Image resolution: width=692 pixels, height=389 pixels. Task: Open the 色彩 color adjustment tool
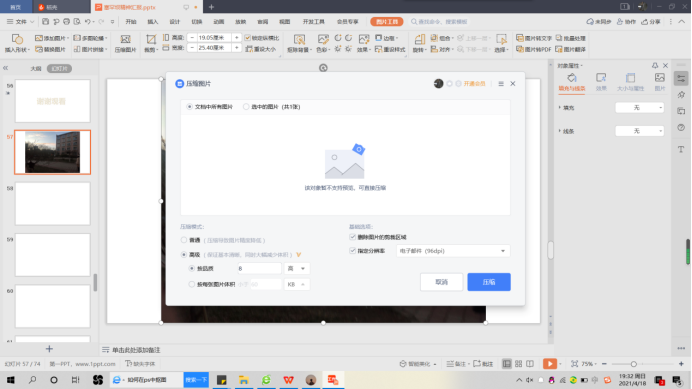click(322, 43)
